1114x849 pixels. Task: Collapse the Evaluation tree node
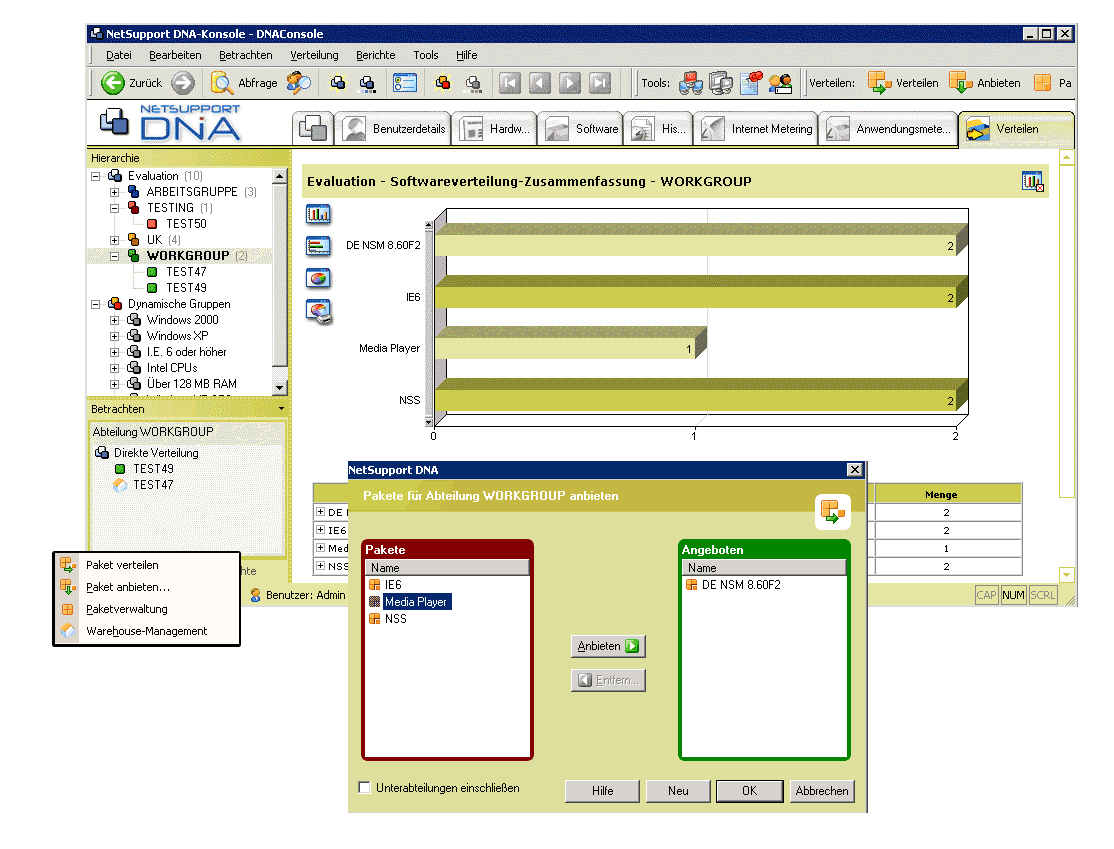95,176
